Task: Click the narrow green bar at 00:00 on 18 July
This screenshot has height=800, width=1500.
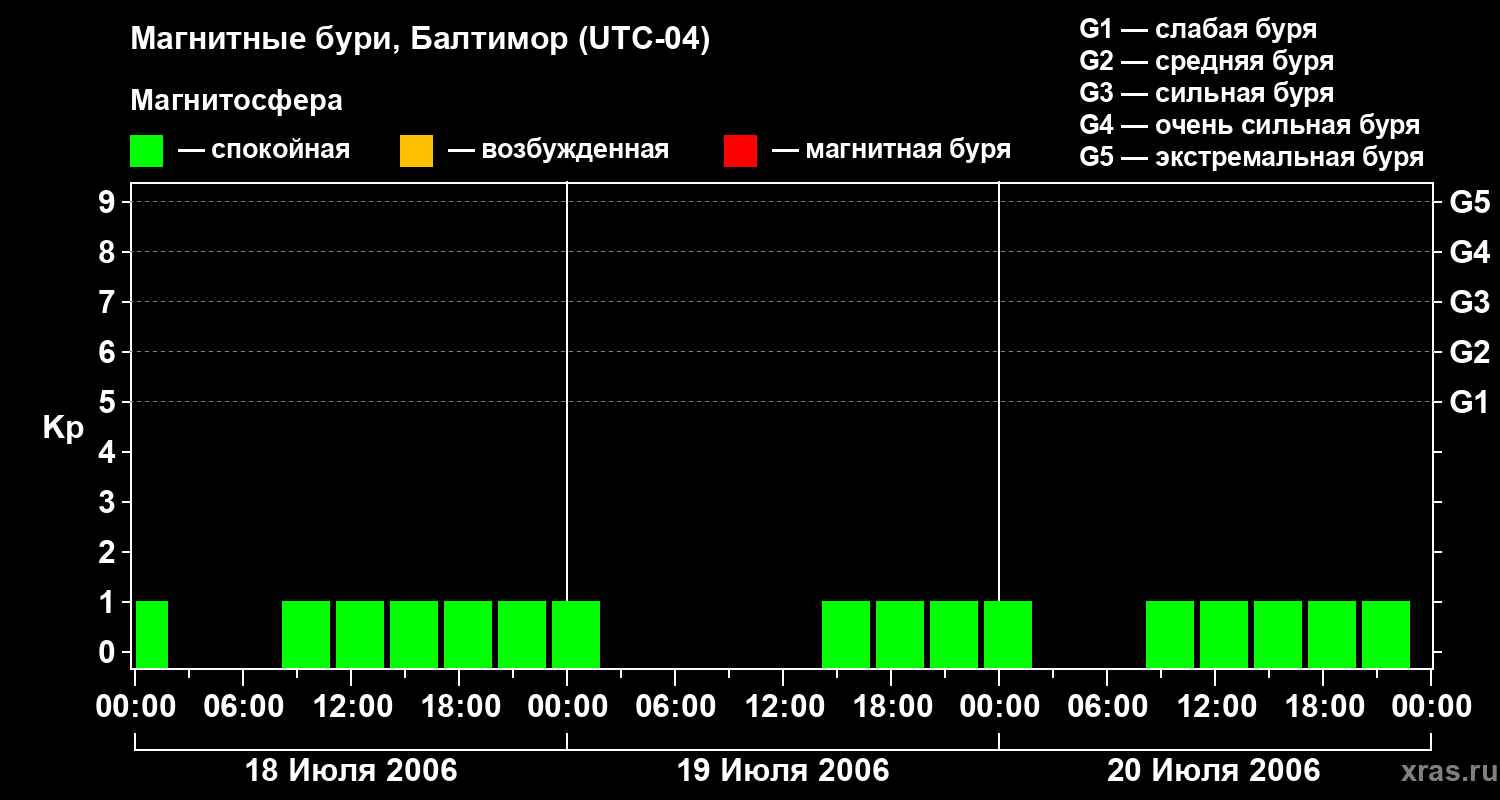Action: pos(152,634)
